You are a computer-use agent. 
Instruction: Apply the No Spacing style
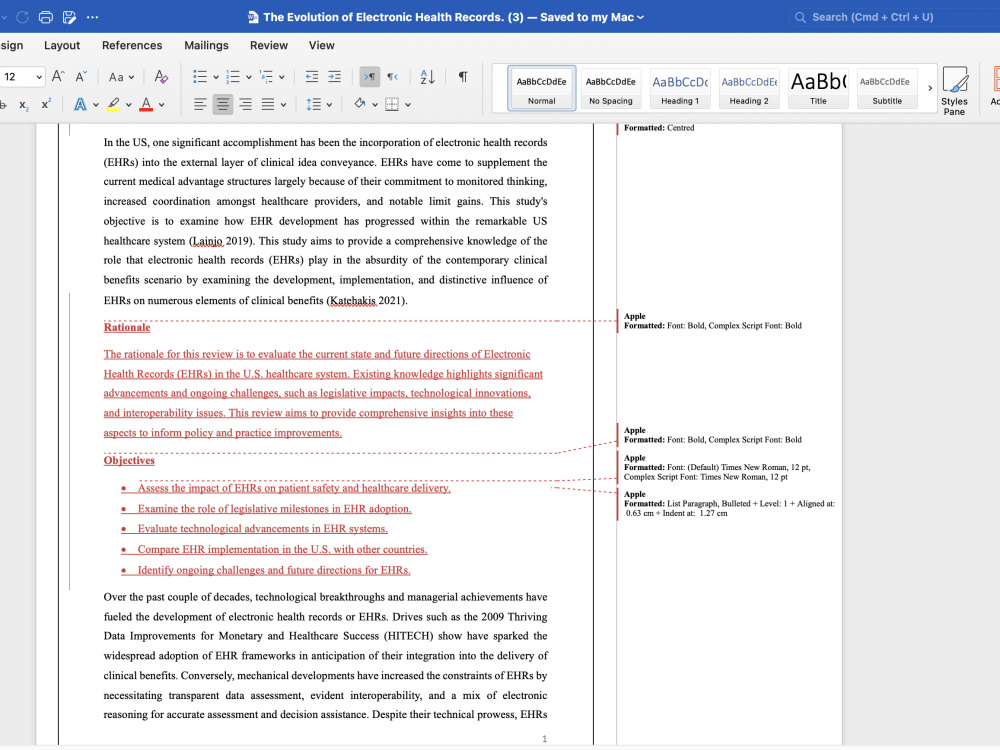(x=611, y=88)
